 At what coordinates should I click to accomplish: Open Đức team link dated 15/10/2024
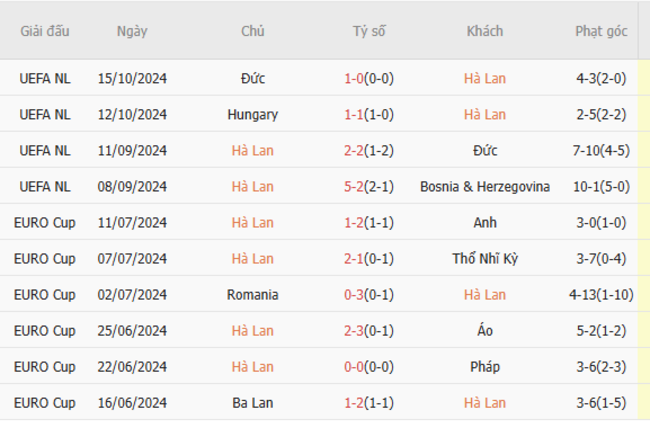coord(253,78)
